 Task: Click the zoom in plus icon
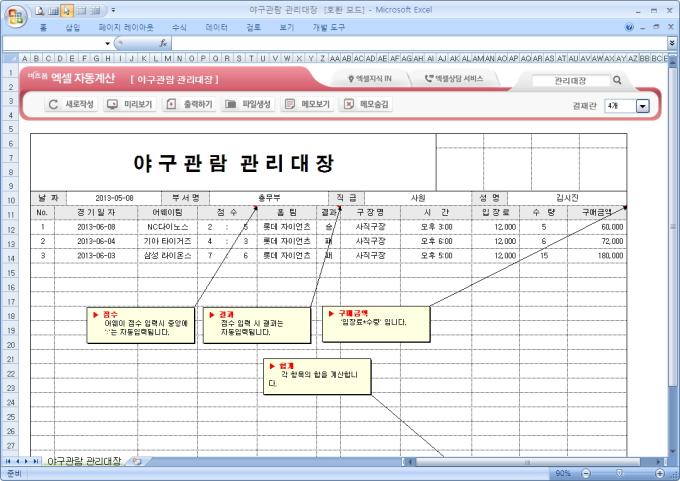click(x=660, y=473)
